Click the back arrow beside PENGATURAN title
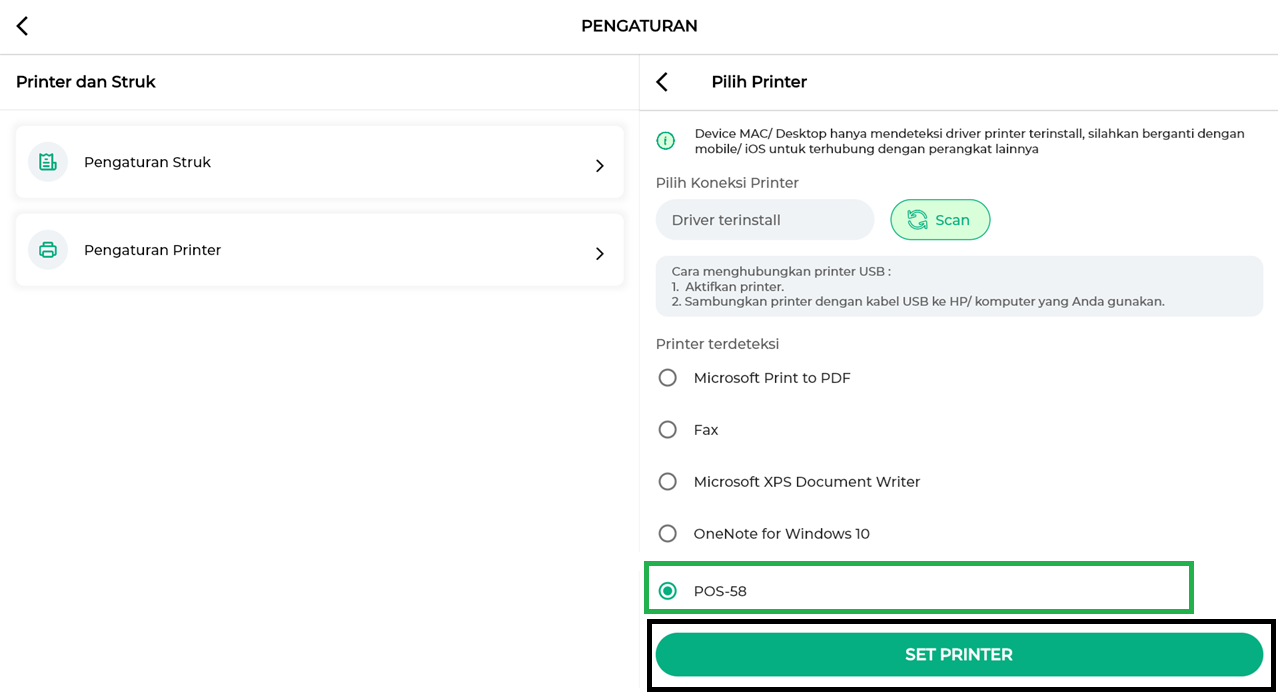 click(x=22, y=26)
